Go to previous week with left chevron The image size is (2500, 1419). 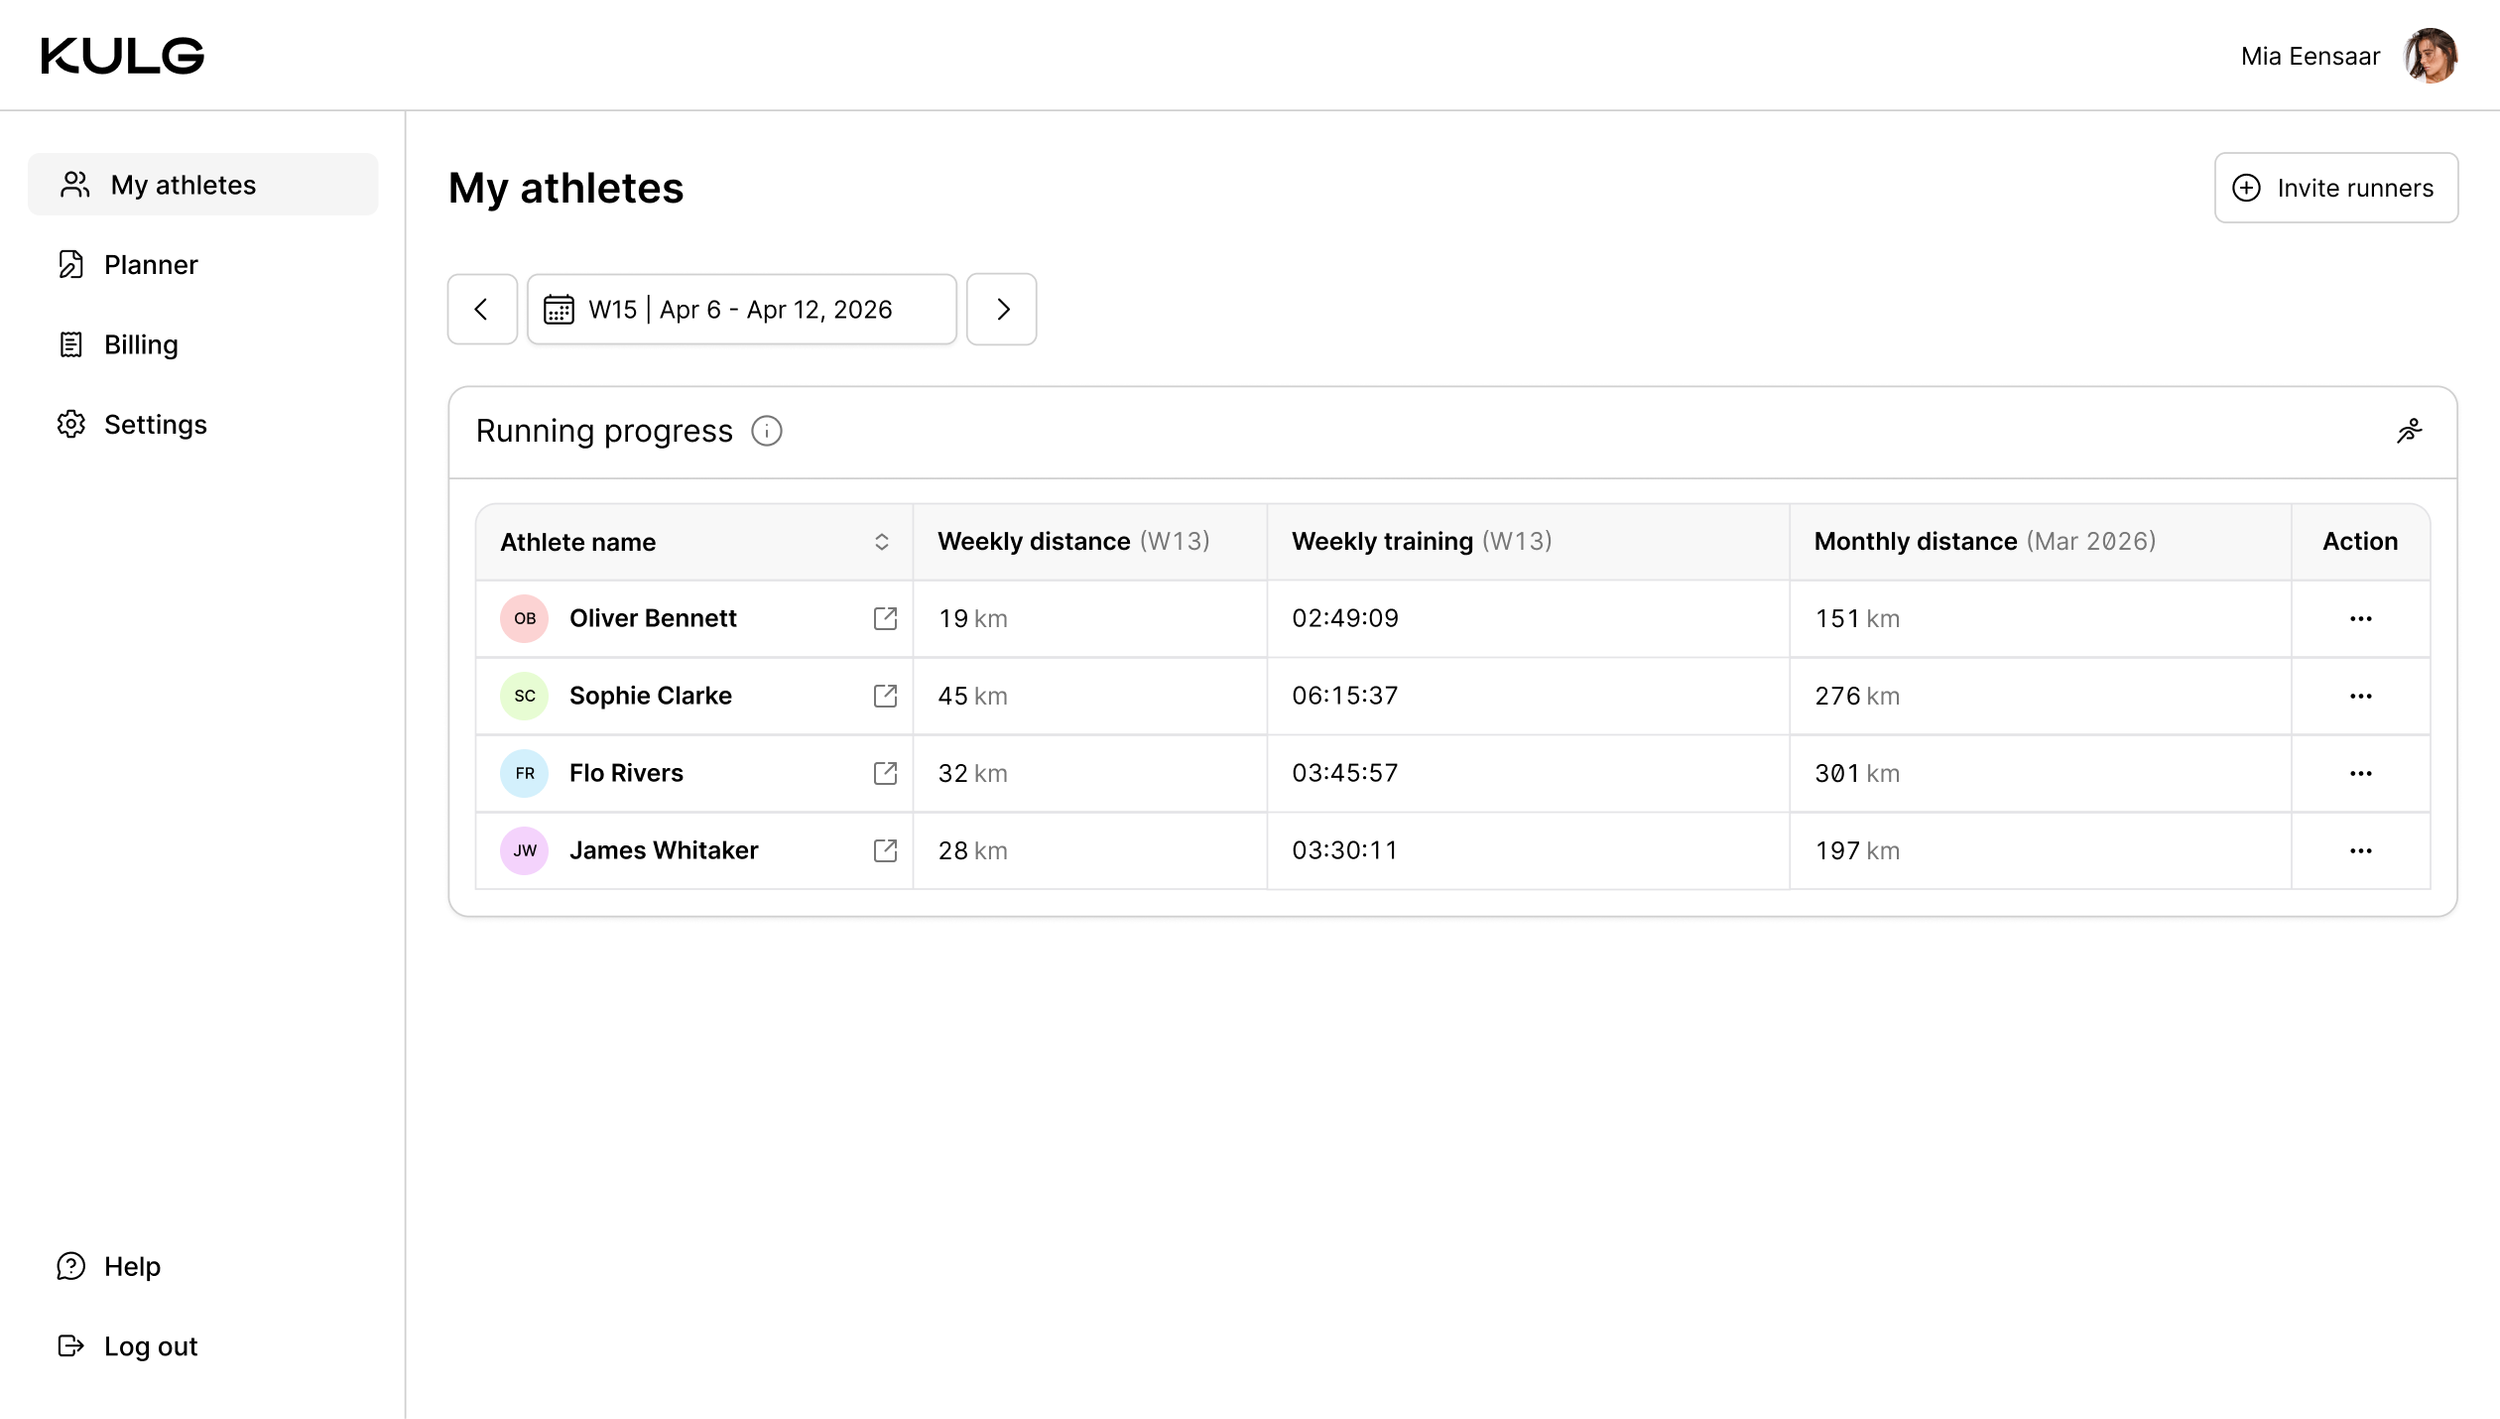pyautogui.click(x=482, y=309)
